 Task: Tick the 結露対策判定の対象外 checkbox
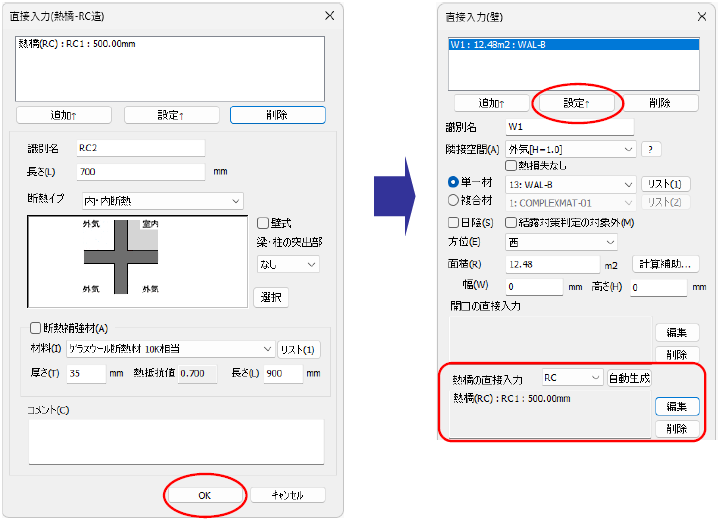point(512,222)
